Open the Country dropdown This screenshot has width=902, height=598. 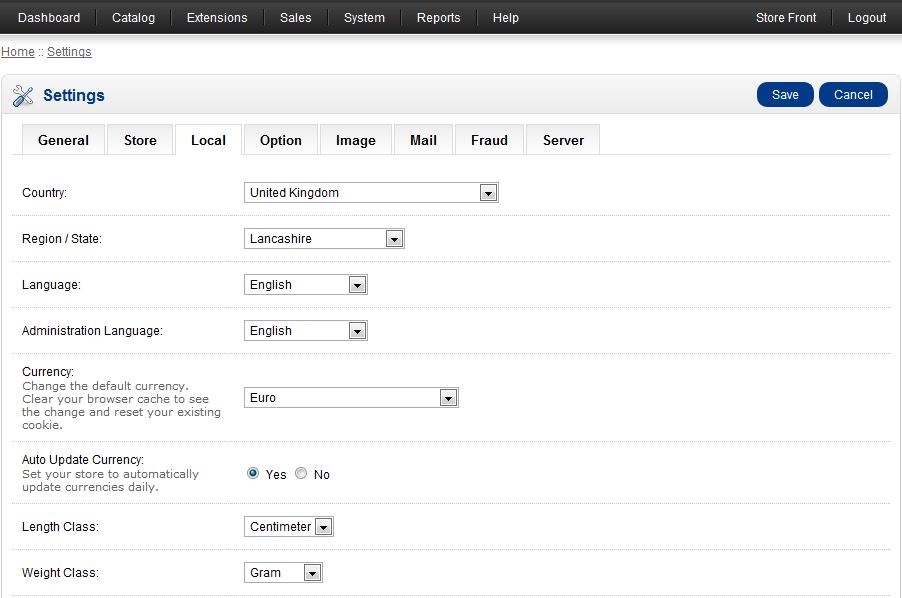click(371, 193)
